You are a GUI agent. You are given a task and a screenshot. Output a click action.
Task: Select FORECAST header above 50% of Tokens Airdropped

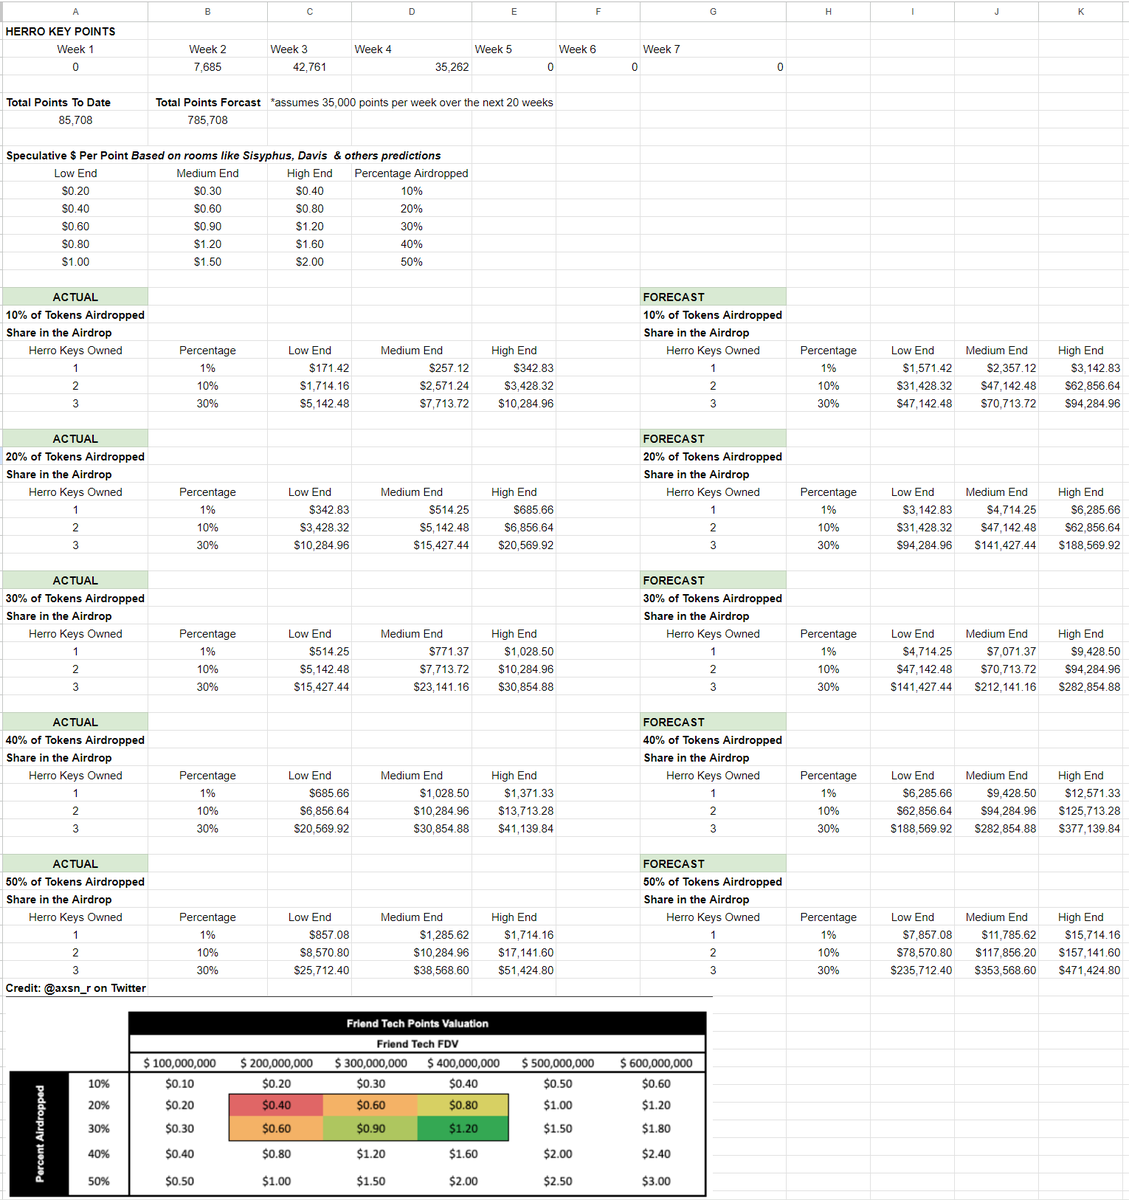713,864
